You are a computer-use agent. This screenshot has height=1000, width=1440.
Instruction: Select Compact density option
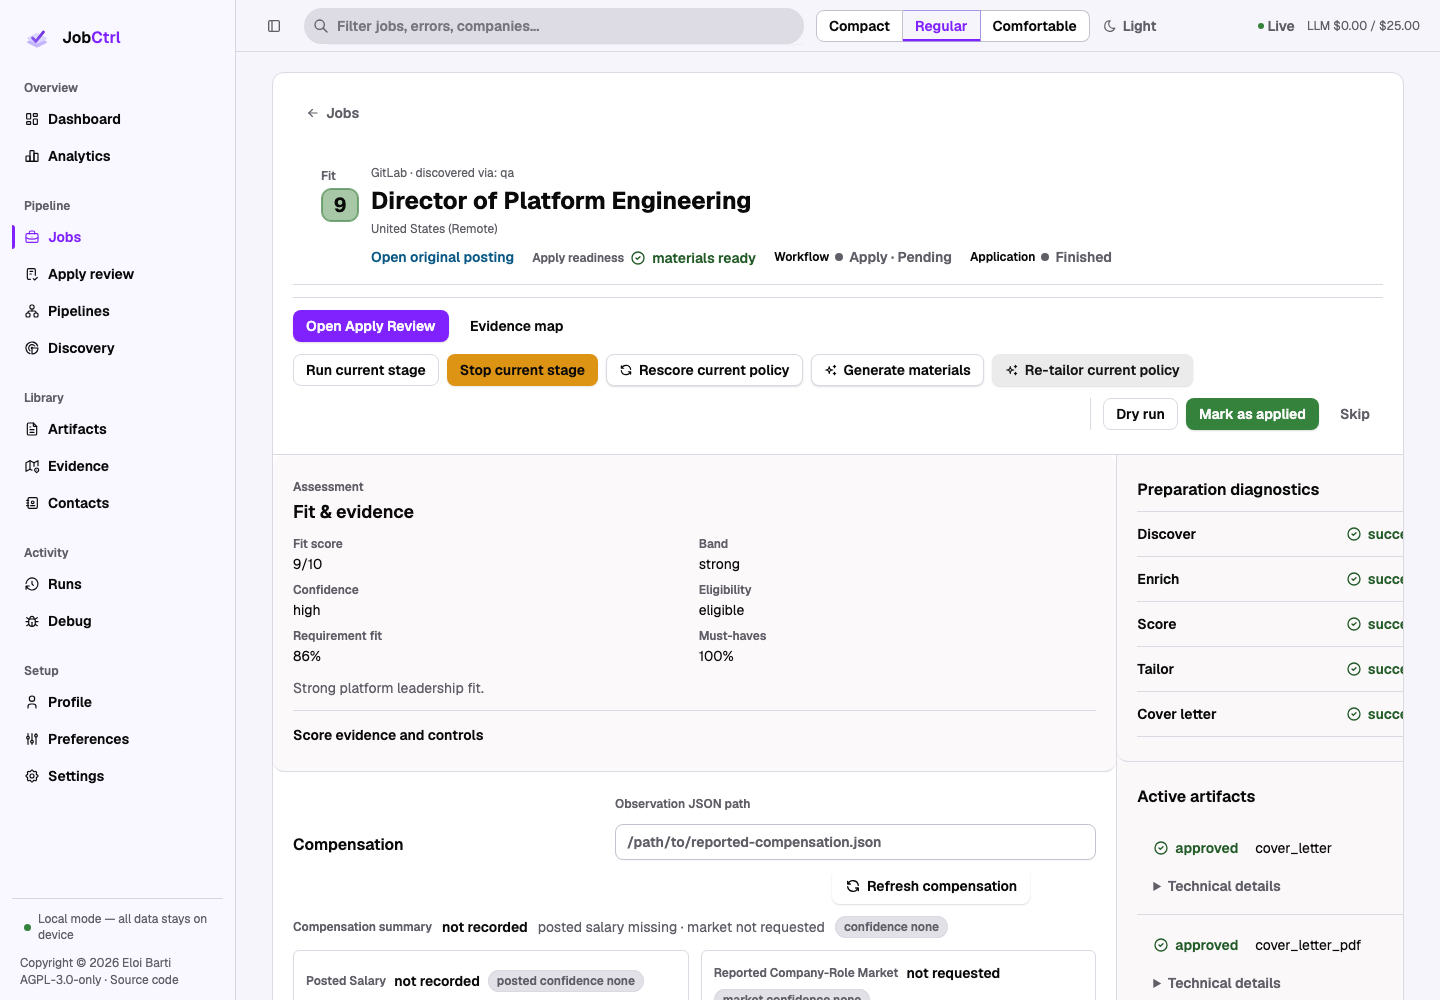[x=859, y=26]
